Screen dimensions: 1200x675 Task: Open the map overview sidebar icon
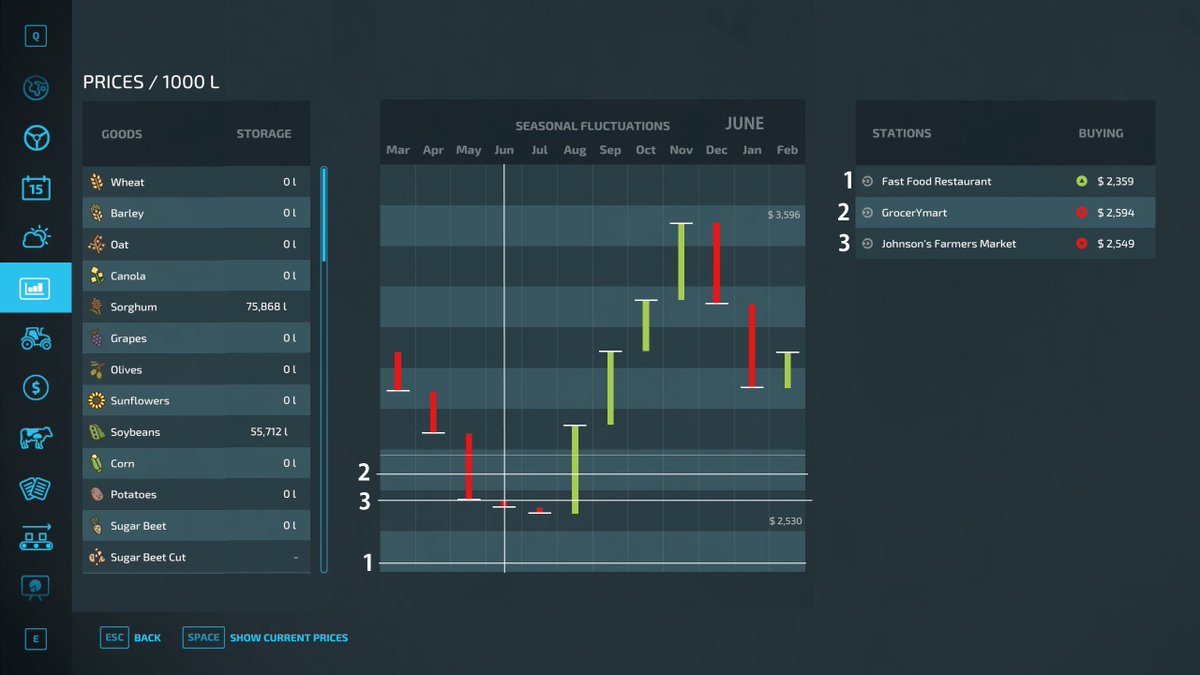click(x=36, y=87)
